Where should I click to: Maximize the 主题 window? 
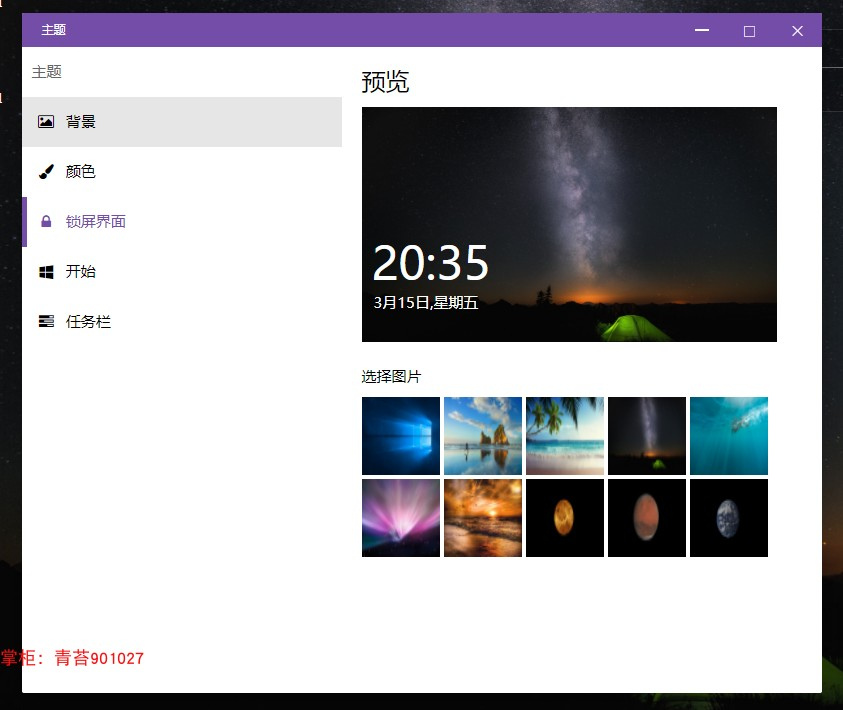tap(749, 31)
